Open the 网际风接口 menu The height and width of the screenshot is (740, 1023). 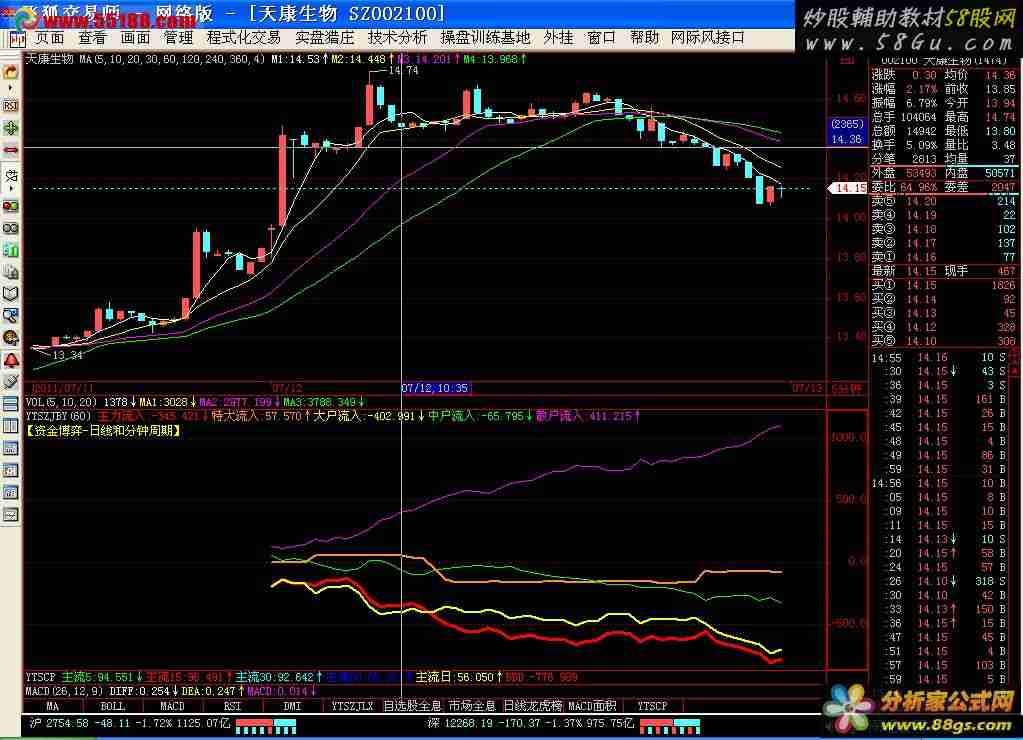[708, 38]
